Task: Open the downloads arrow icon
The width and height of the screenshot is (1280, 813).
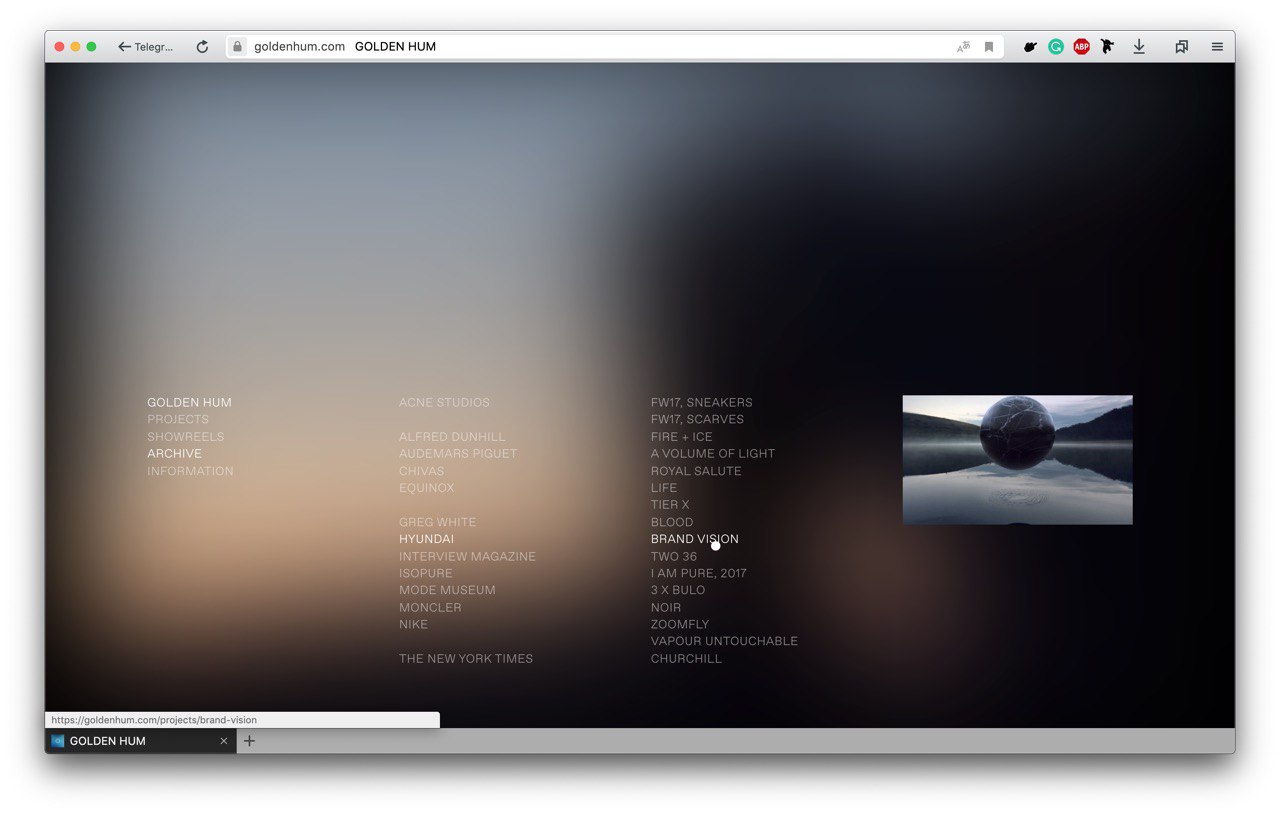Action: pyautogui.click(x=1139, y=46)
